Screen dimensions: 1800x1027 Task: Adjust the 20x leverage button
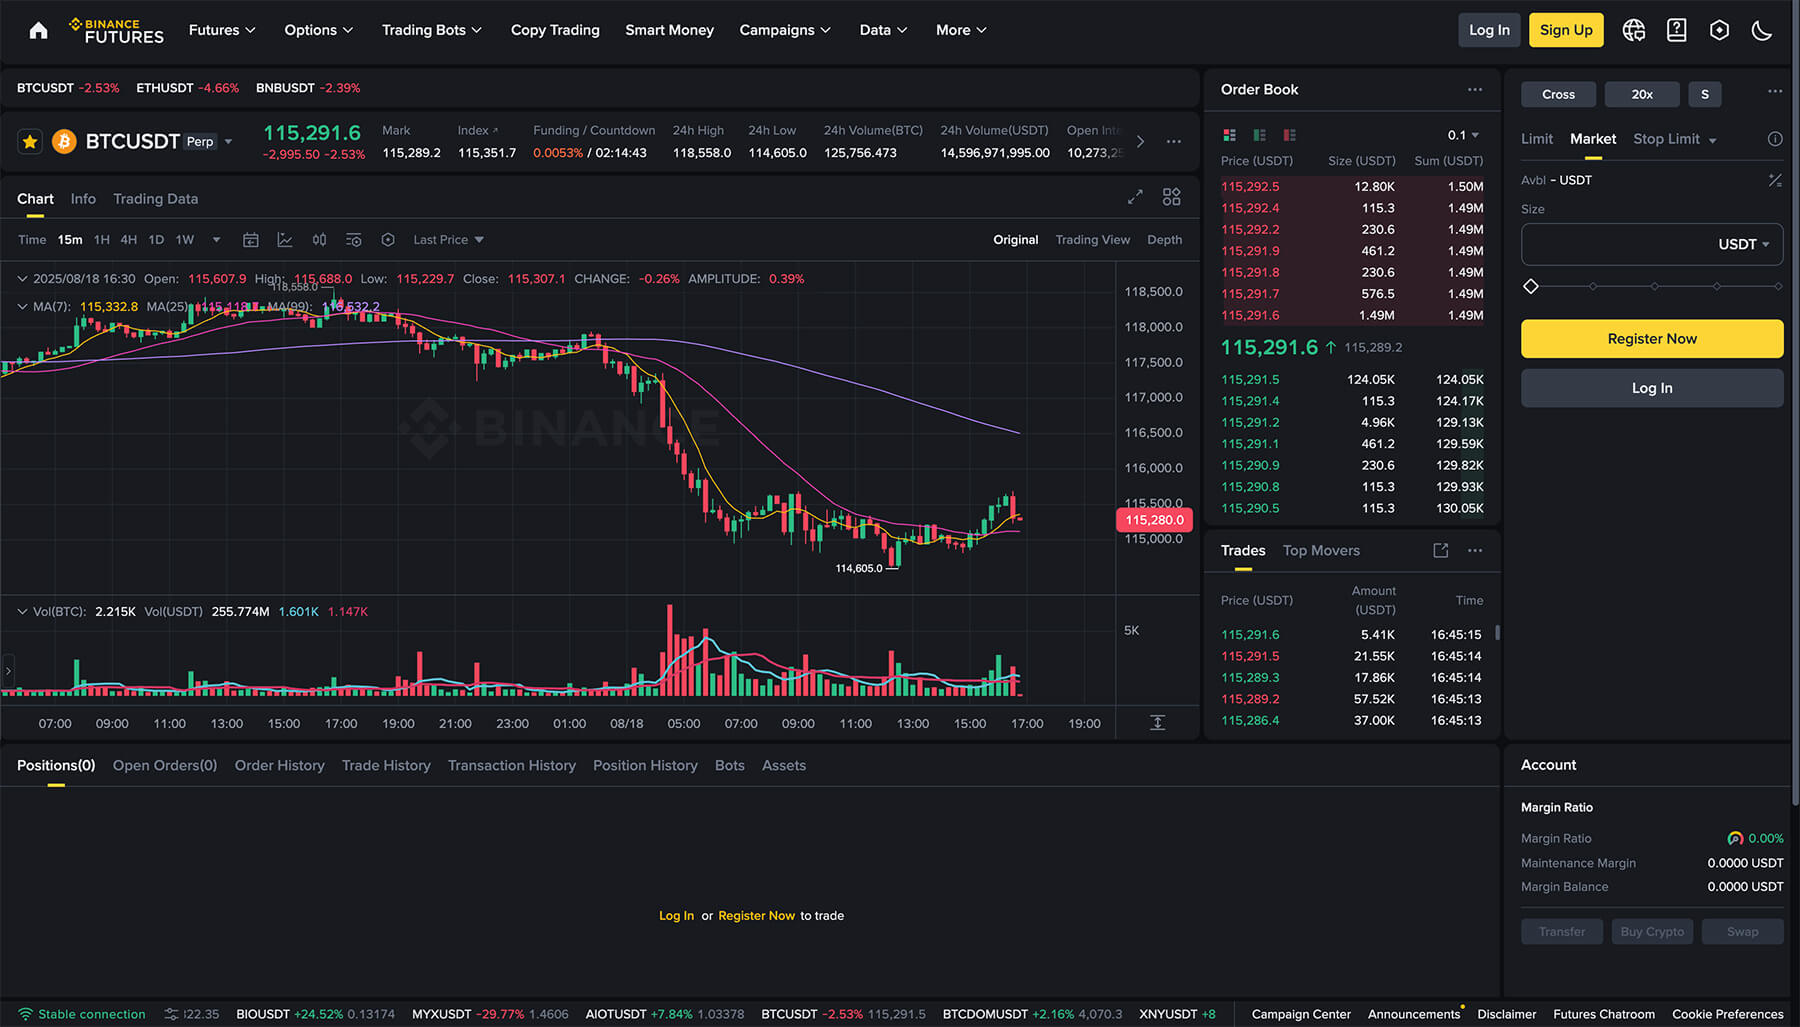pyautogui.click(x=1642, y=94)
